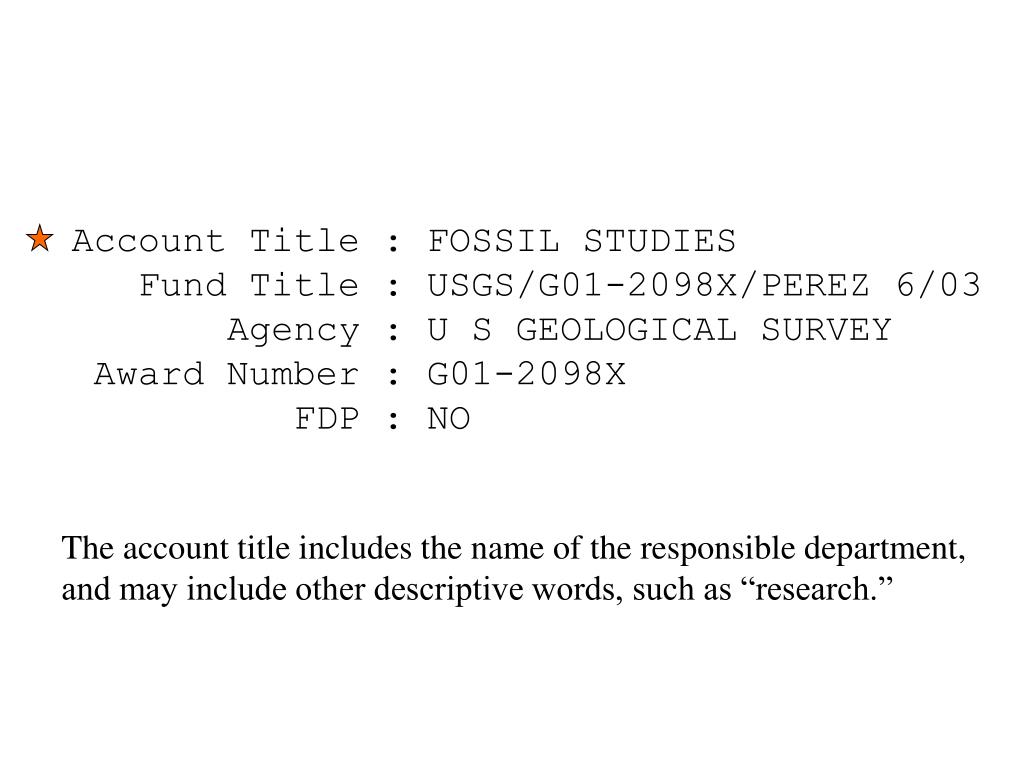Select the Account Title label
This screenshot has width=1024, height=768.
[216, 241]
